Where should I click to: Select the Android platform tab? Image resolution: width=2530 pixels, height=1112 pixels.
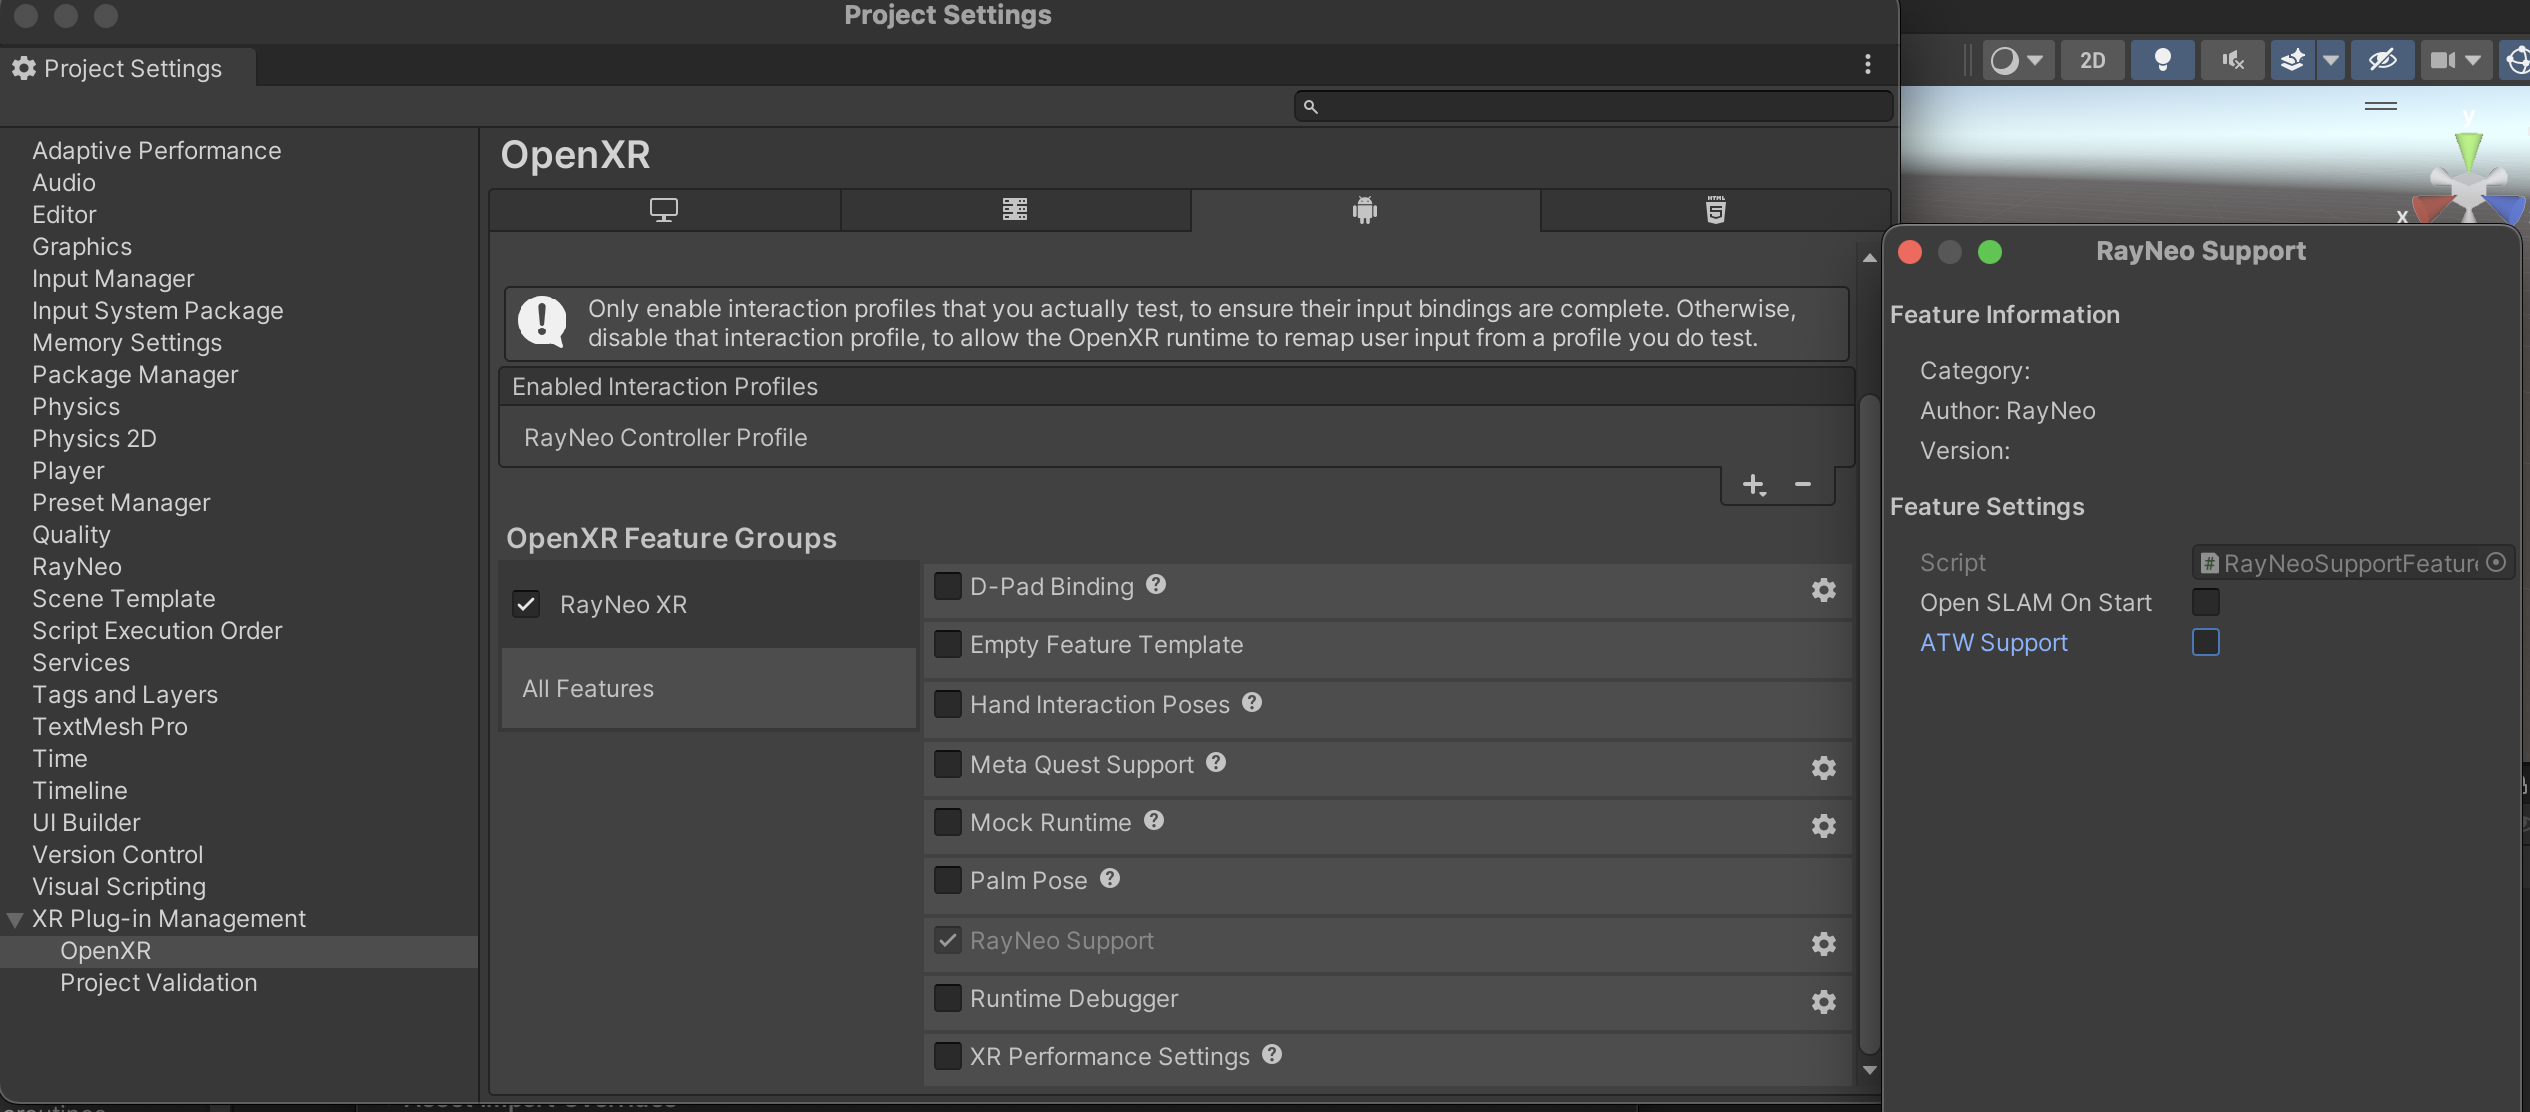pos(1365,210)
